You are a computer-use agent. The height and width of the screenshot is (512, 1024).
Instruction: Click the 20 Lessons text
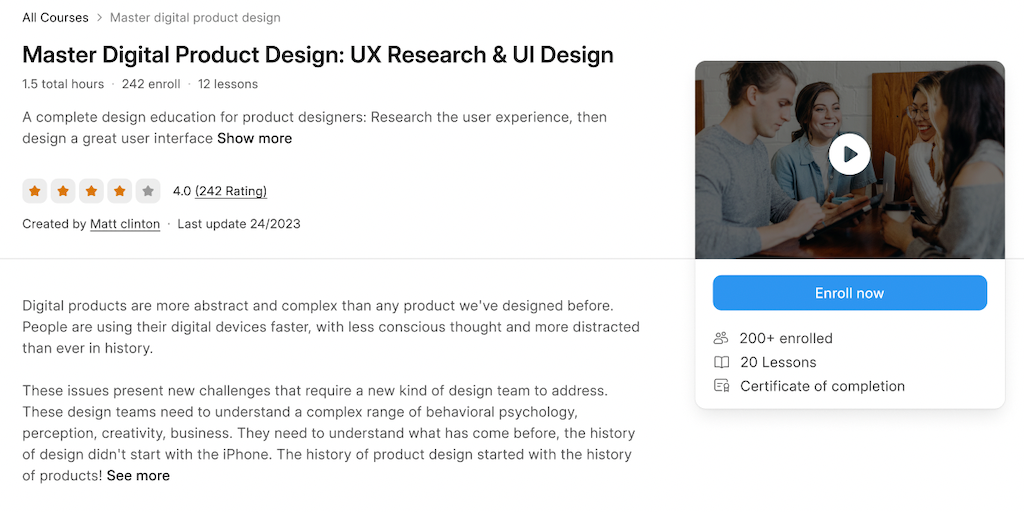pos(778,362)
